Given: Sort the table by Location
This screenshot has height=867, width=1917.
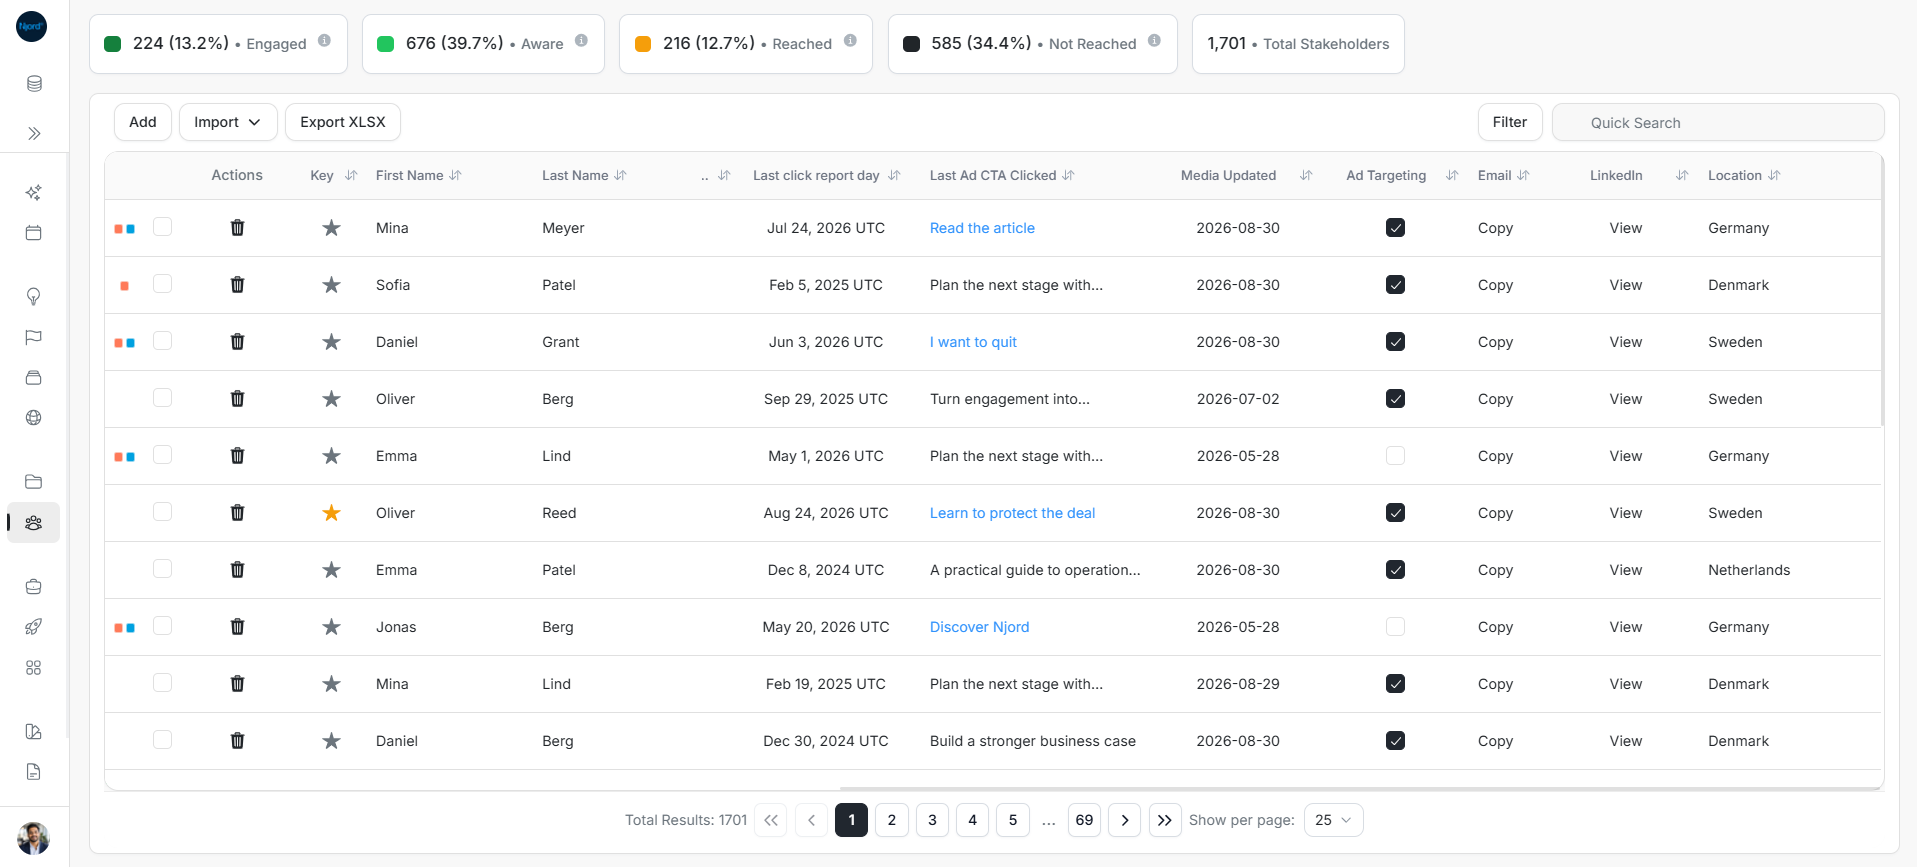Looking at the screenshot, I should [1774, 176].
